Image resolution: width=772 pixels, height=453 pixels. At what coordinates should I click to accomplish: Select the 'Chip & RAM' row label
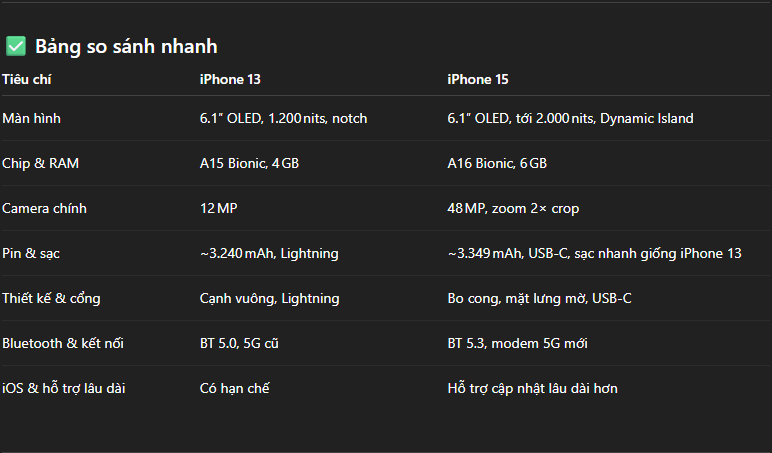click(40, 163)
